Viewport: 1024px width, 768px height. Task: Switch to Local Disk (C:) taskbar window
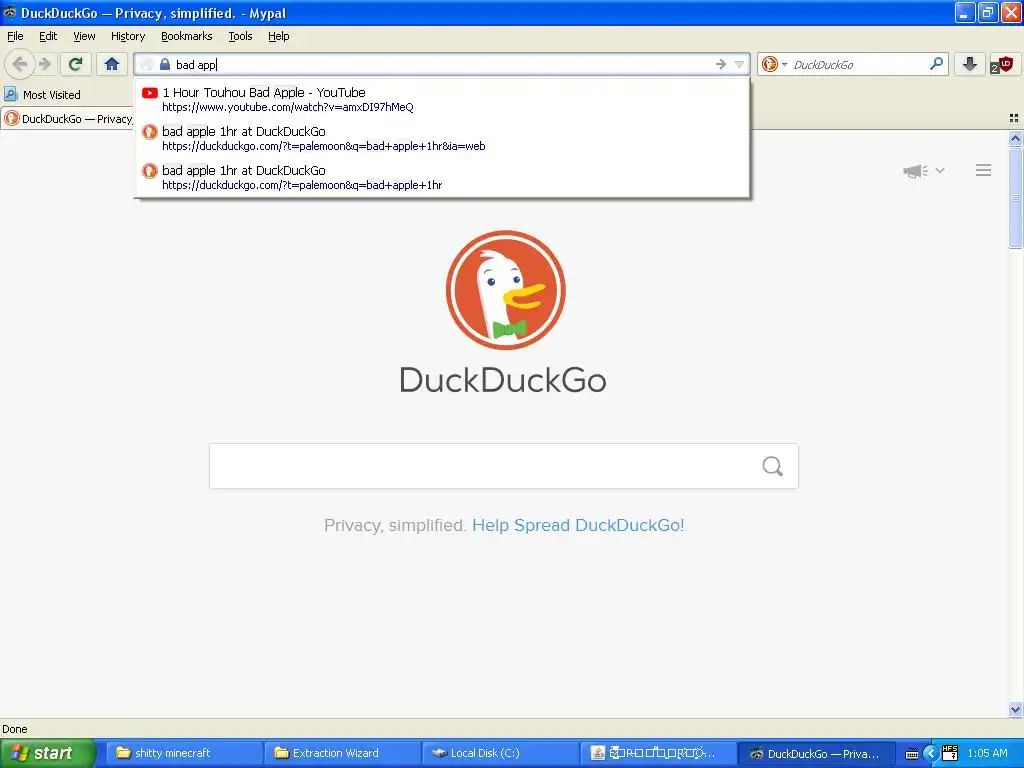tap(500, 753)
